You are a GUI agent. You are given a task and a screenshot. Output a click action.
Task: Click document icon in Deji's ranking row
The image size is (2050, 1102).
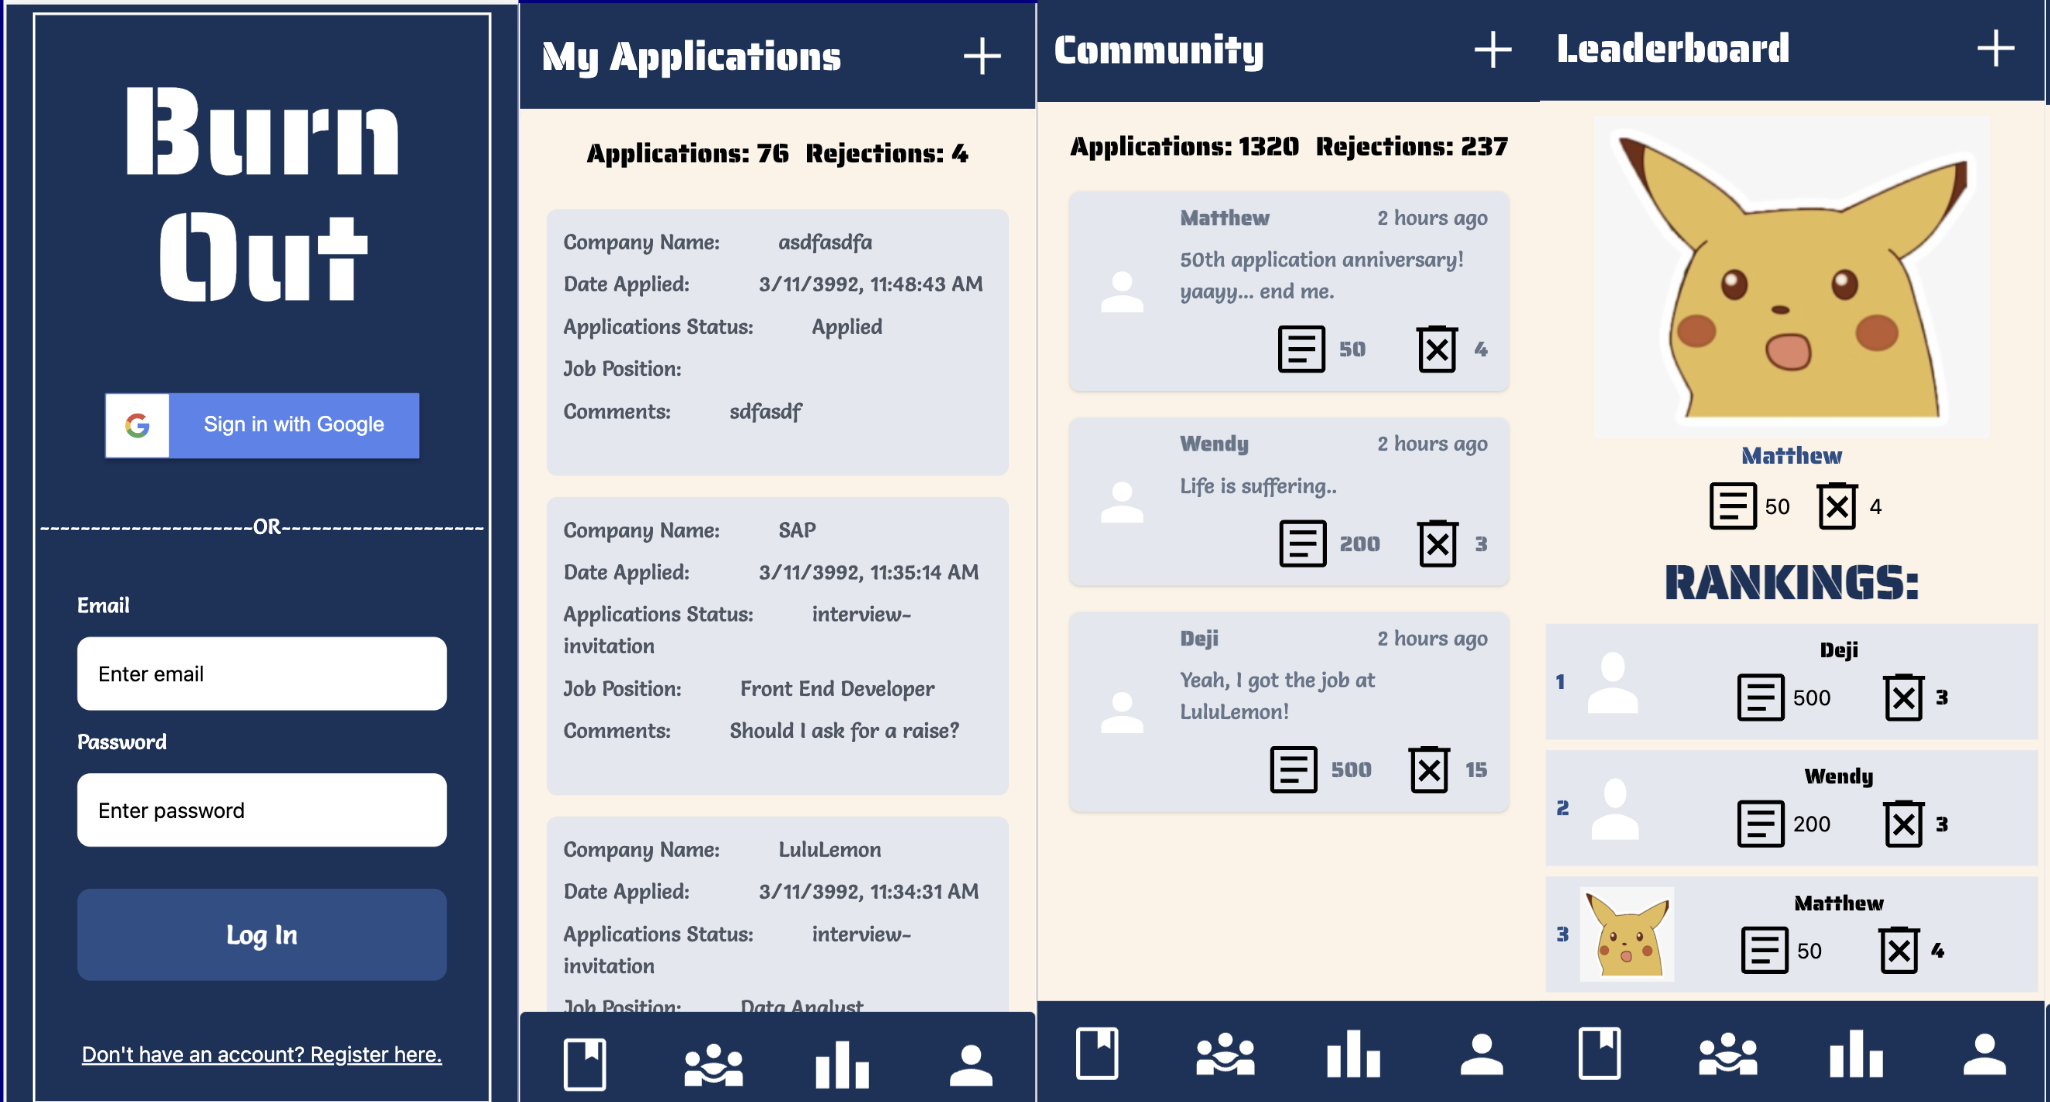1760,697
